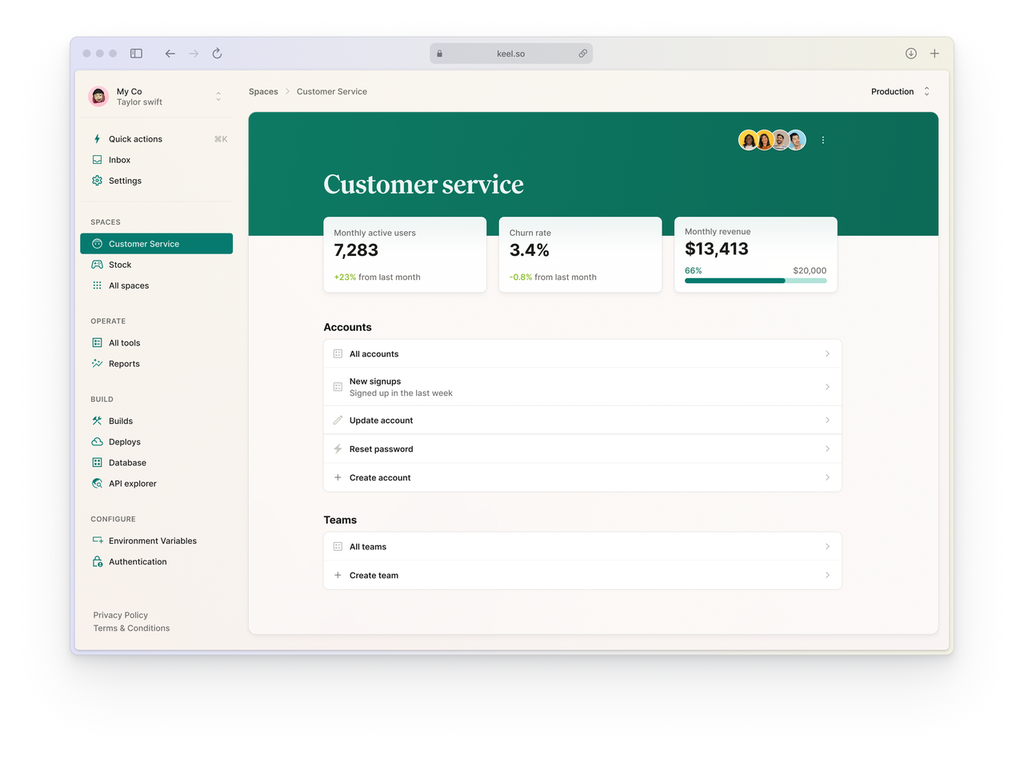Click the Spaces breadcrumb link
Viewport: 1024px width, 758px height.
(263, 91)
